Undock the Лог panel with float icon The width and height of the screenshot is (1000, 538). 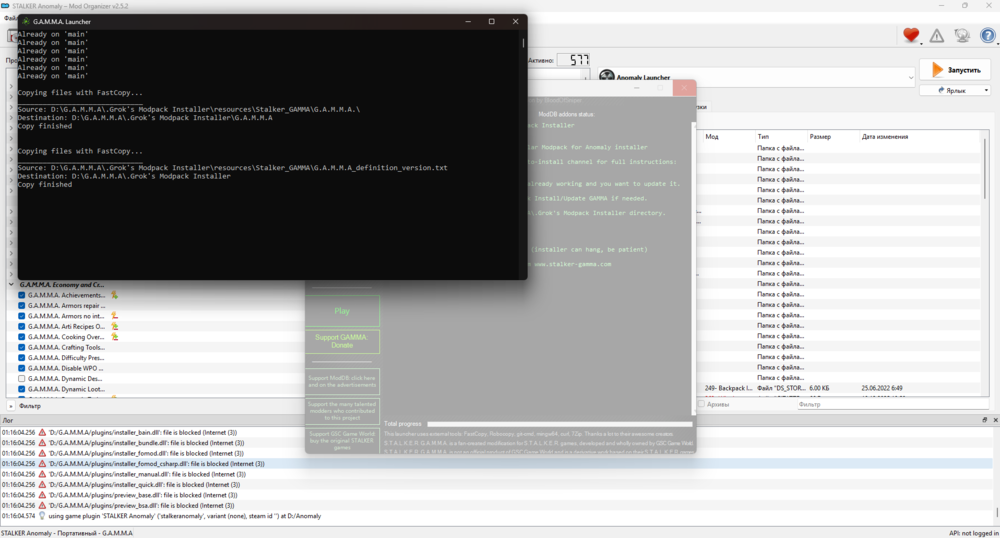click(x=985, y=420)
